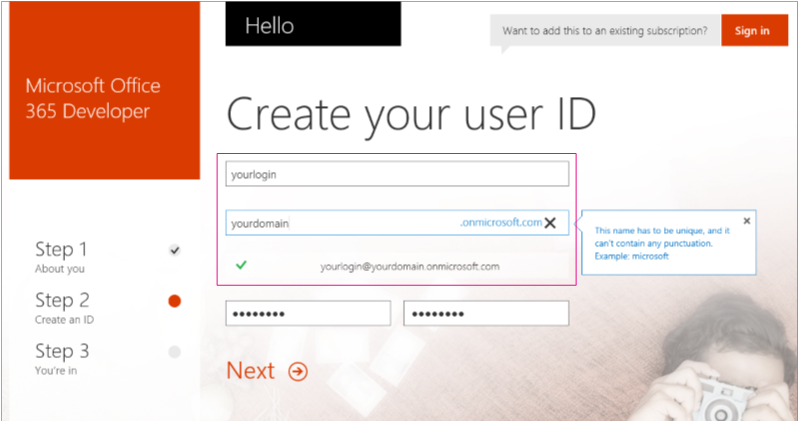Click 'Want to add this to an existing subscription?'

[605, 31]
